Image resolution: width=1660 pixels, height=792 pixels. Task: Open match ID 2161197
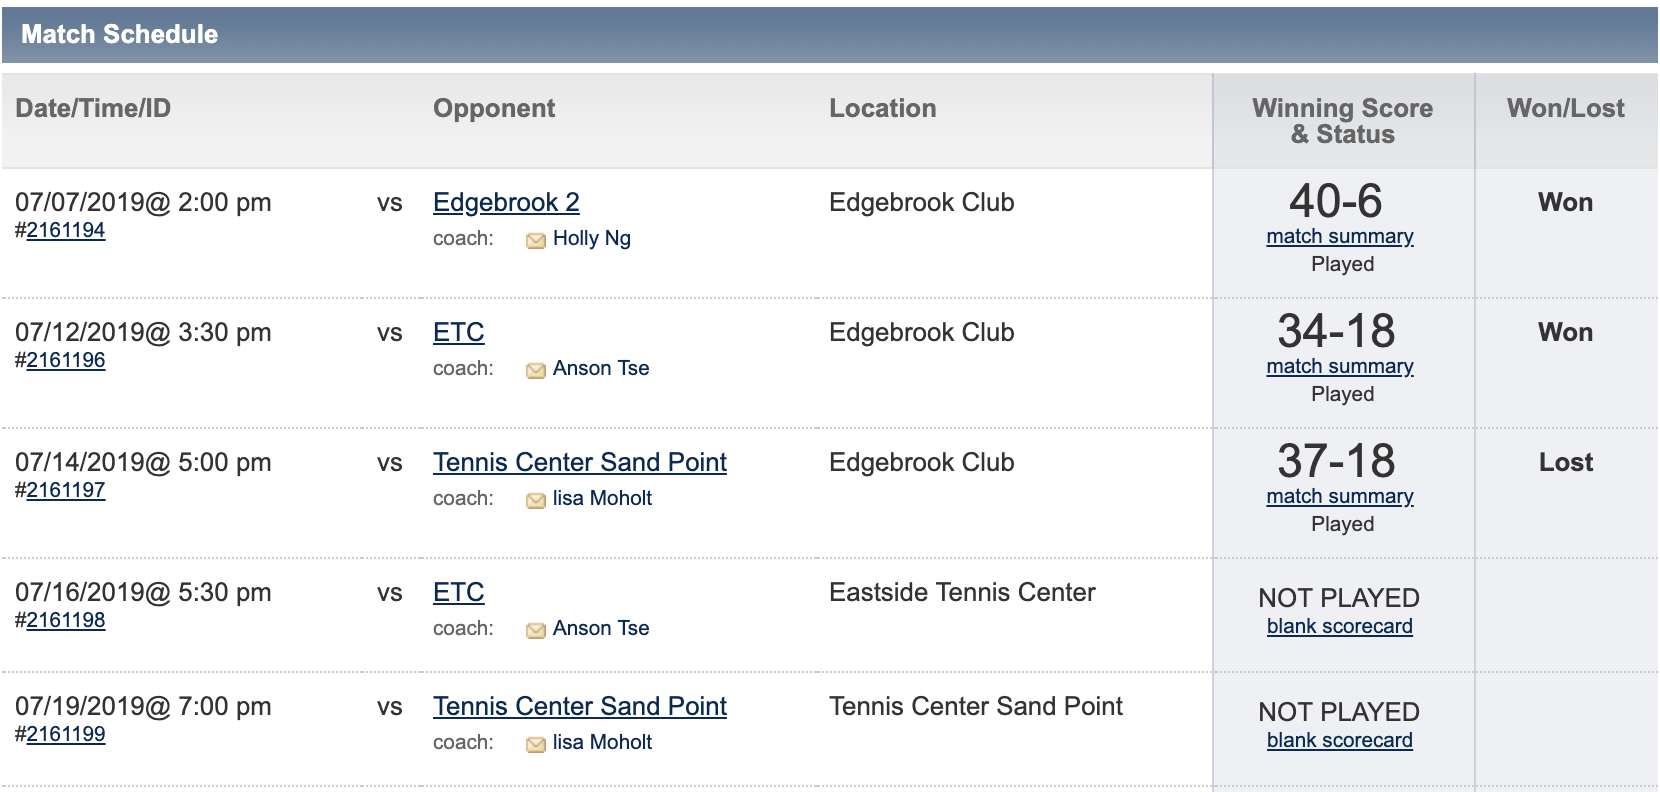[x=66, y=490]
